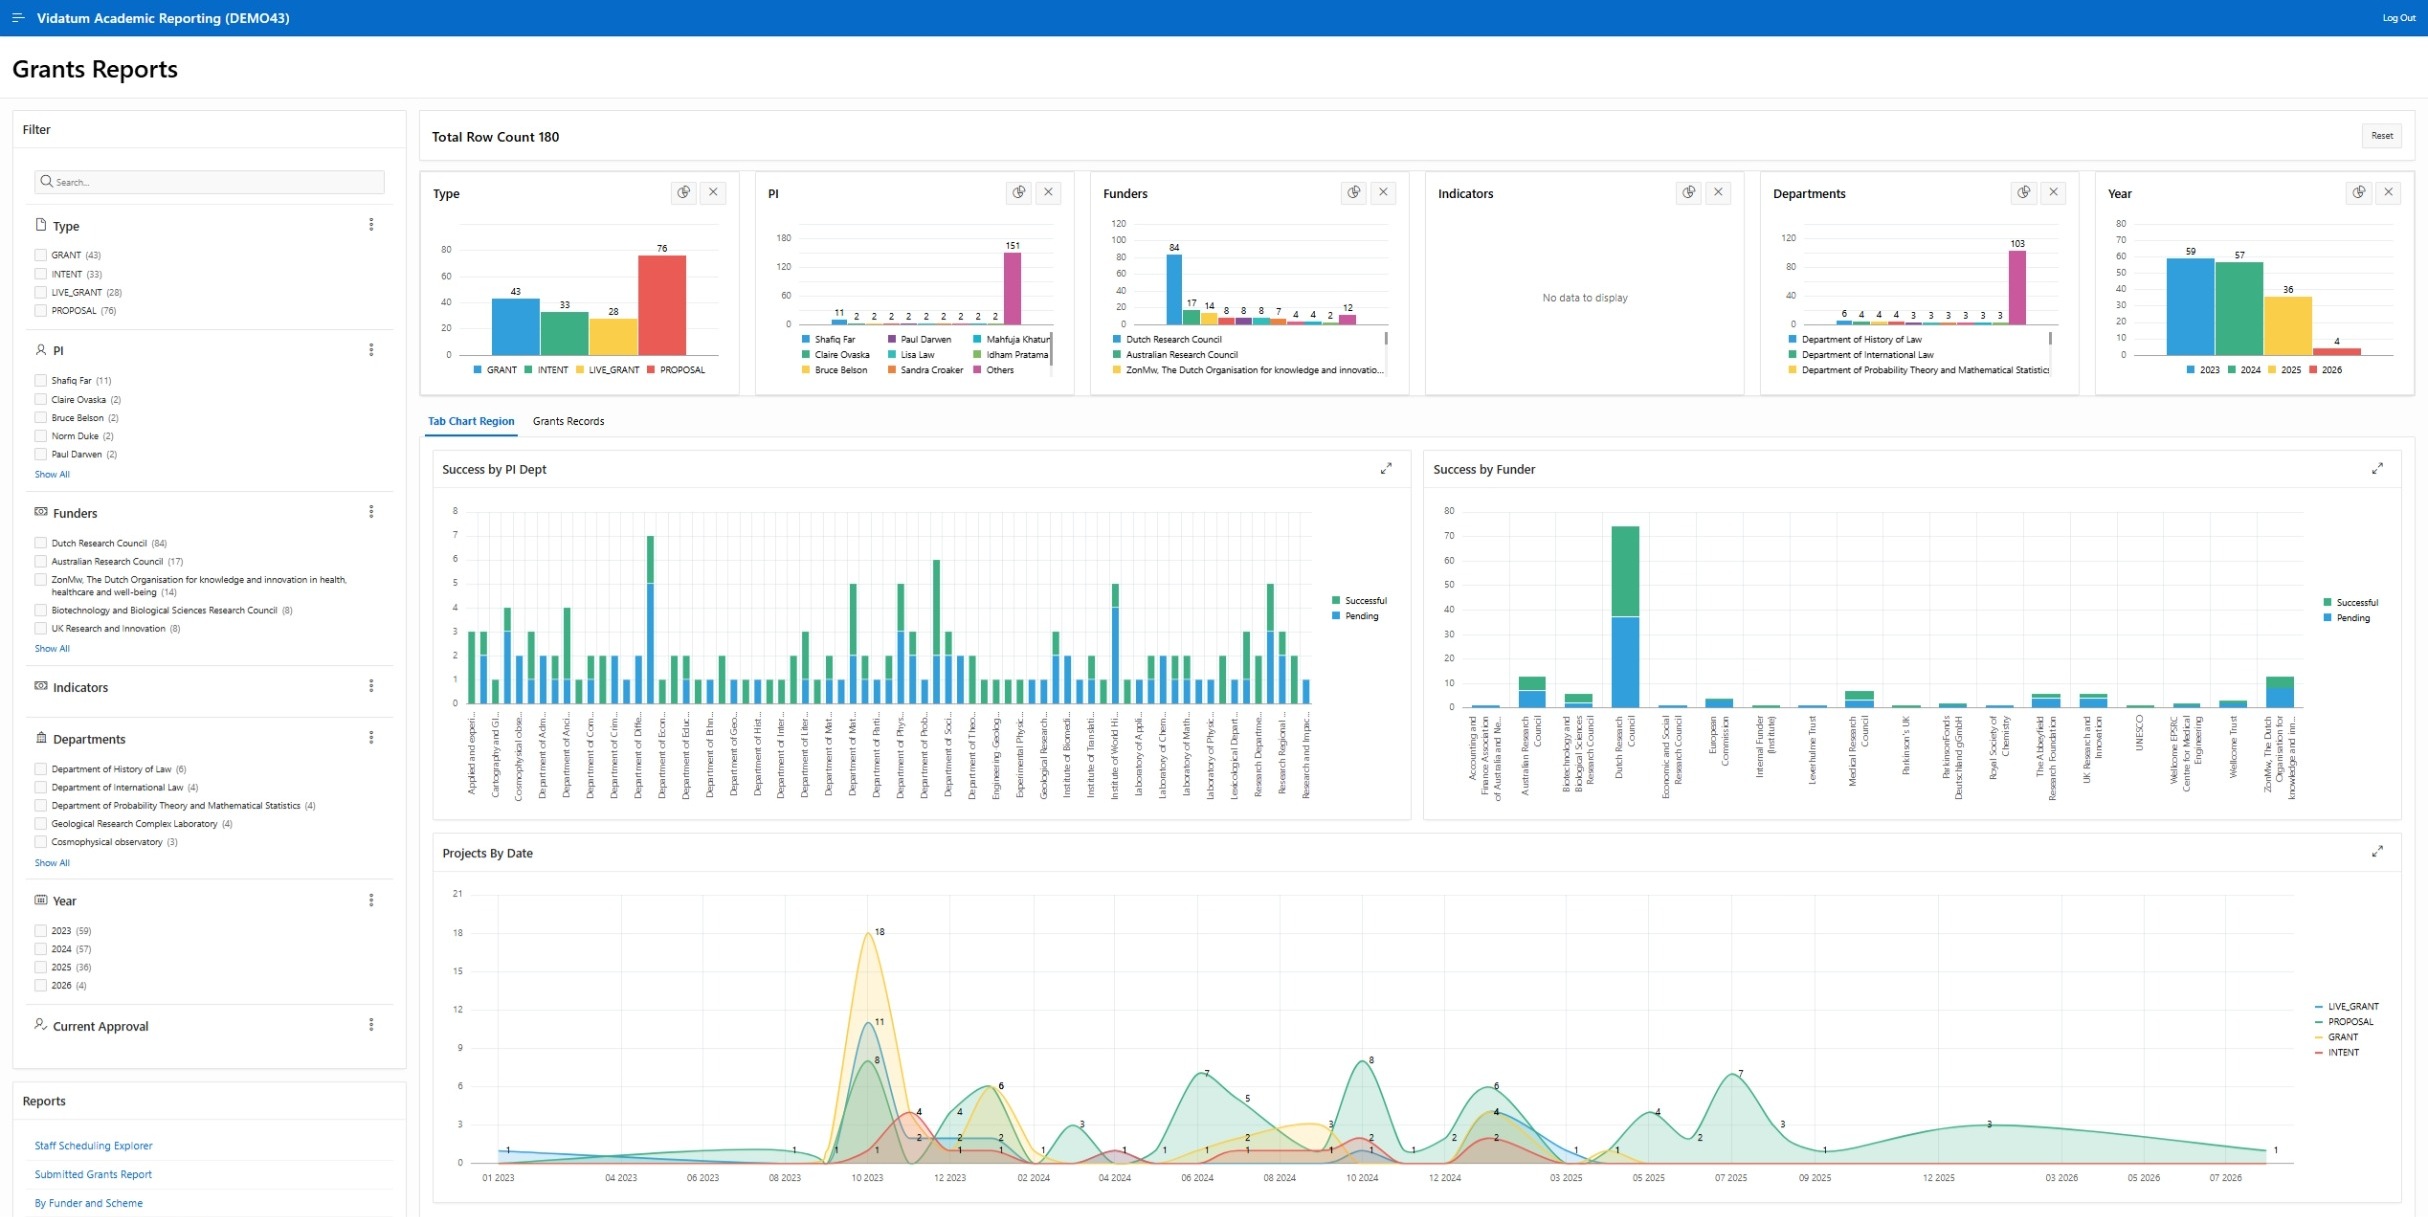Open the Type facet actions menu

[x=371, y=225]
